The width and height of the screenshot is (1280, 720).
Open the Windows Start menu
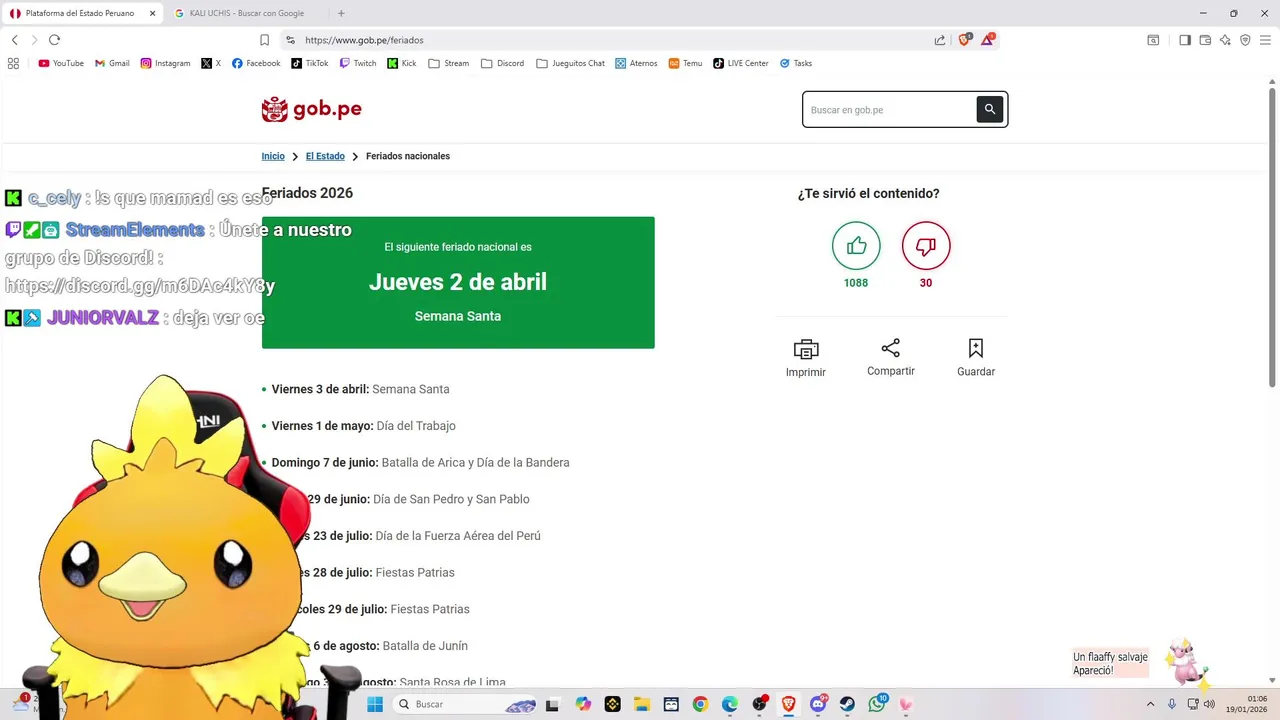375,704
